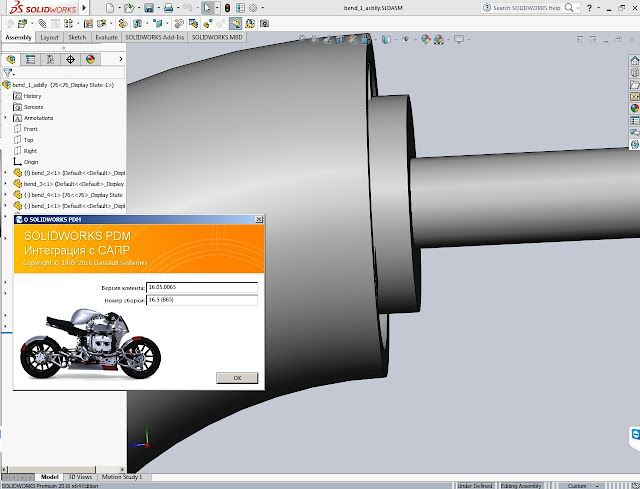This screenshot has width=640, height=489.
Task: Open the SOLIDWORKS MBD tab
Action: point(217,37)
